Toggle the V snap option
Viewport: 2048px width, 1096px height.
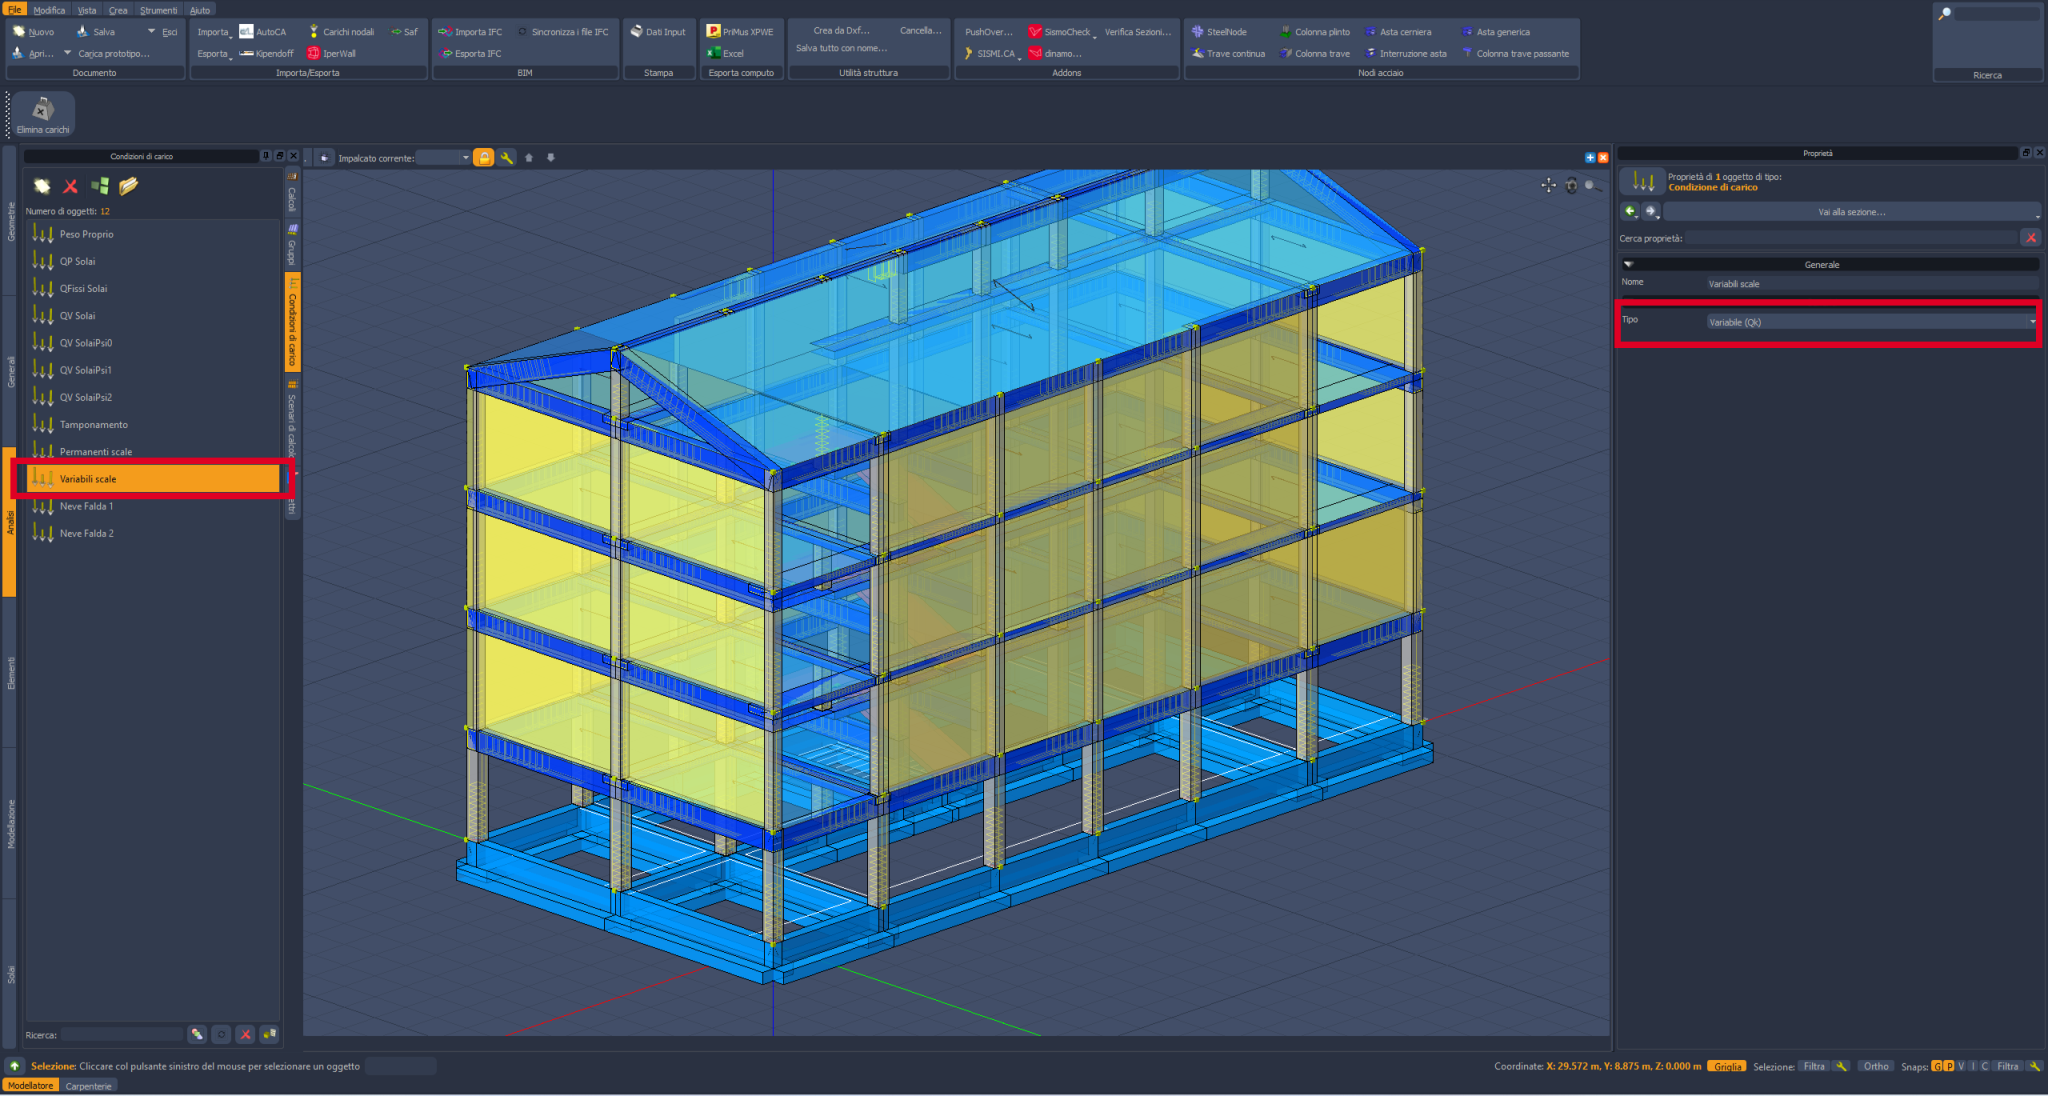(1961, 1066)
